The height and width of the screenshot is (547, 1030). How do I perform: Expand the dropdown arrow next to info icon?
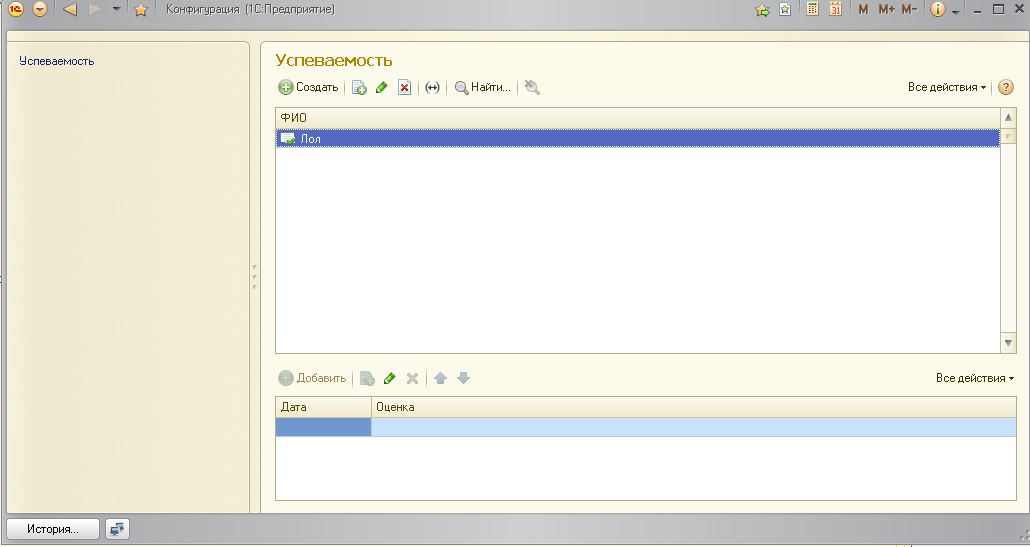(956, 12)
